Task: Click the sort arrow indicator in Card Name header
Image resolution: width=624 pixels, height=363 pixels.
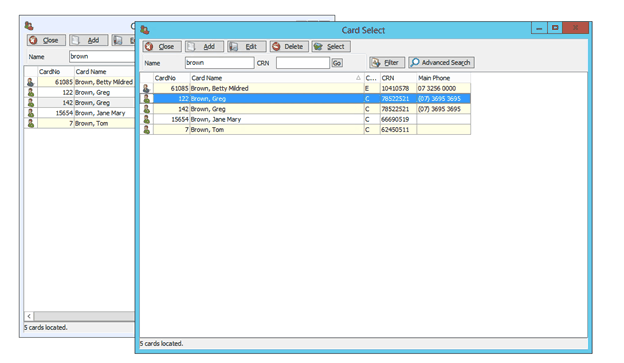Action: pos(358,78)
